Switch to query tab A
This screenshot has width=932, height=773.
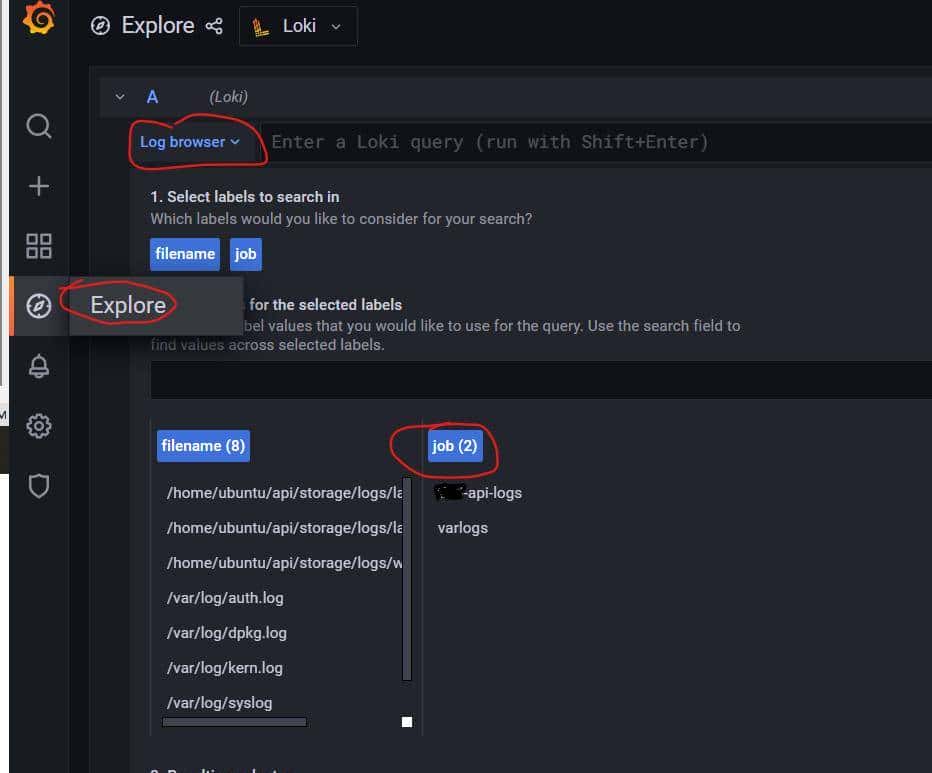point(152,97)
